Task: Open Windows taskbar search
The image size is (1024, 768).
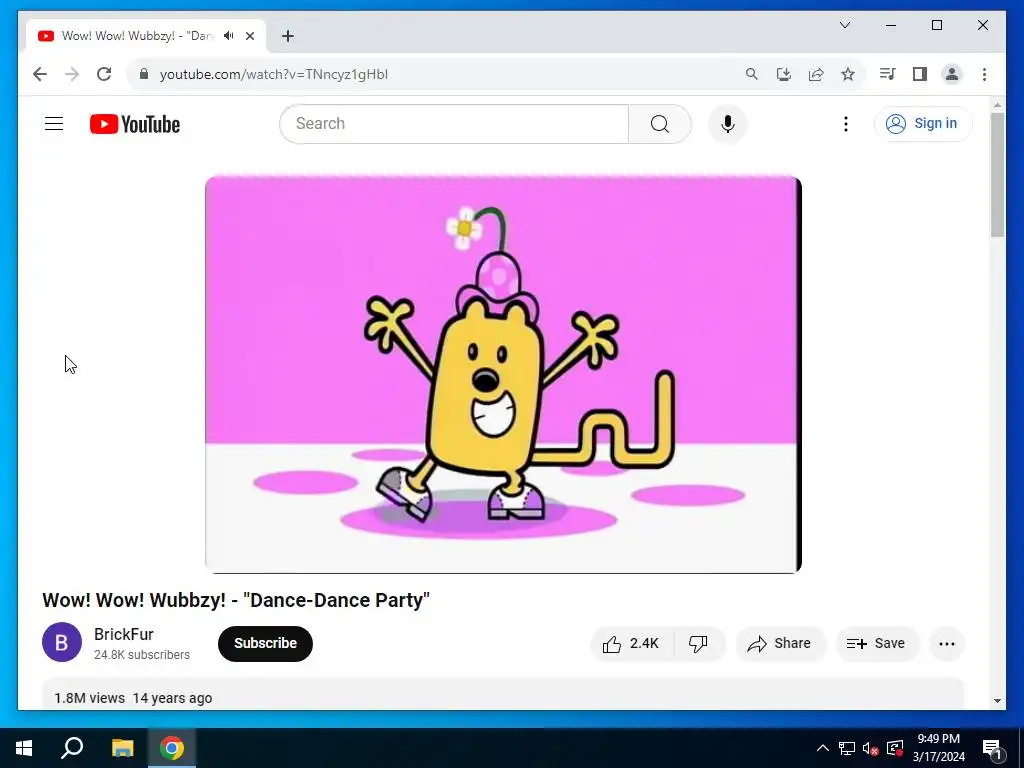Action: coord(72,748)
